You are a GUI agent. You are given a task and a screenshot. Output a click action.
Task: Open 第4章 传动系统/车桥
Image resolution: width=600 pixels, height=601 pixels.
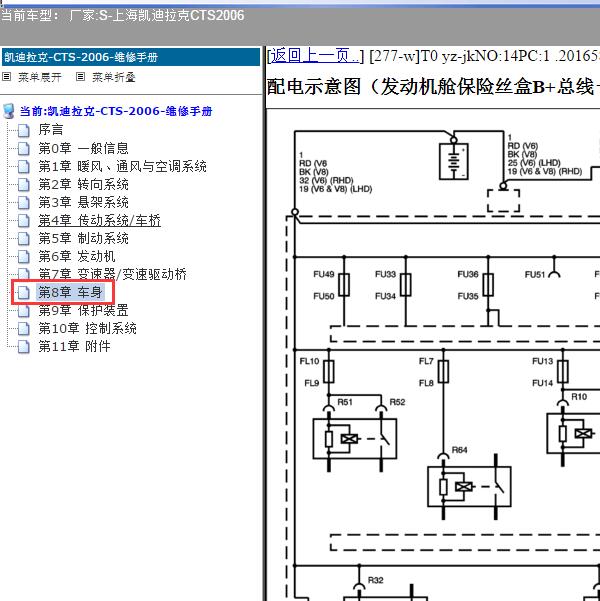(x=99, y=220)
